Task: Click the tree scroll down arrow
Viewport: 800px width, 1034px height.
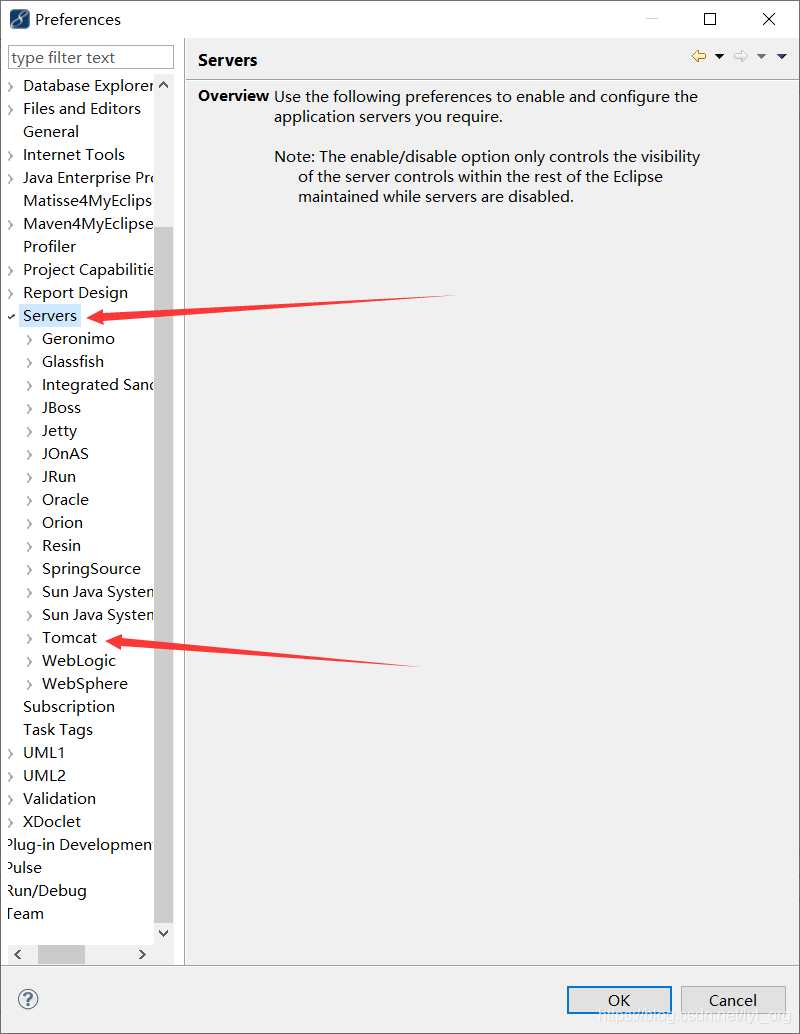Action: coord(164,933)
